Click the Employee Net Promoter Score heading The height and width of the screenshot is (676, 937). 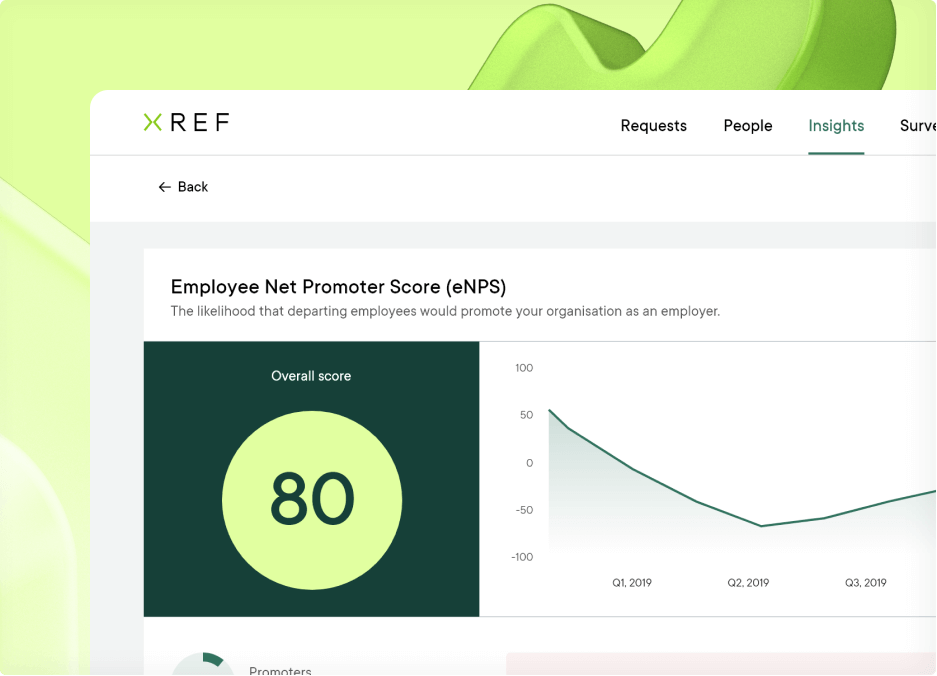[x=337, y=287]
